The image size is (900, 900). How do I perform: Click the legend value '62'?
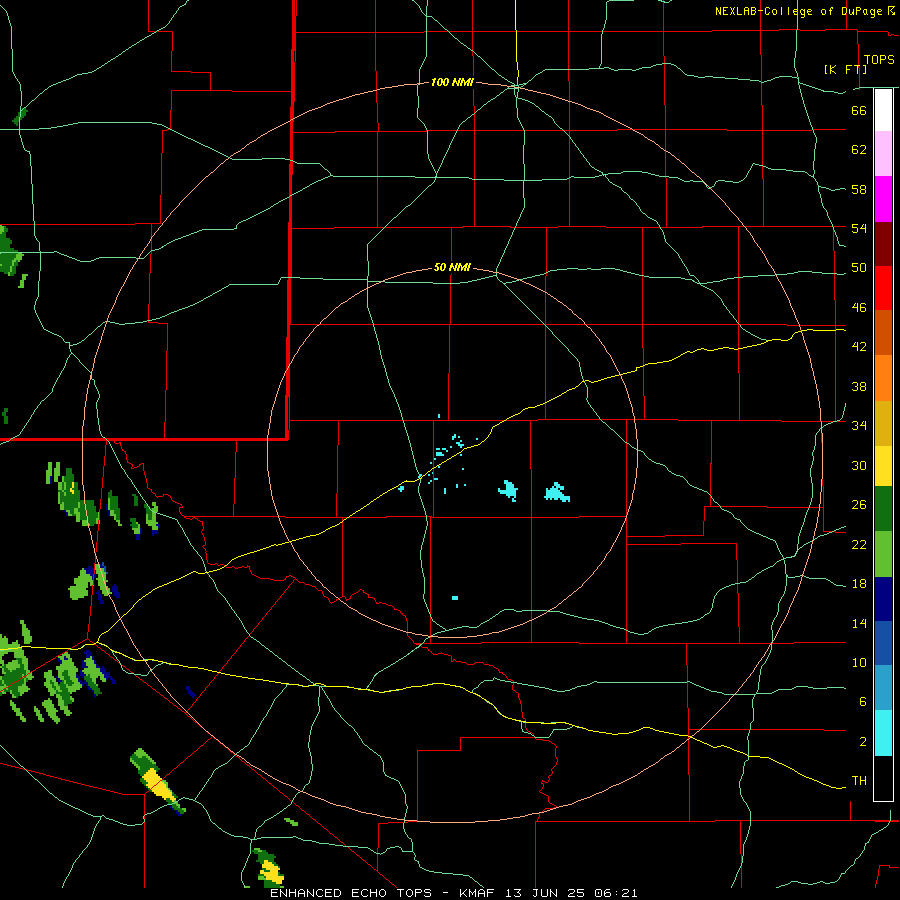coord(859,150)
